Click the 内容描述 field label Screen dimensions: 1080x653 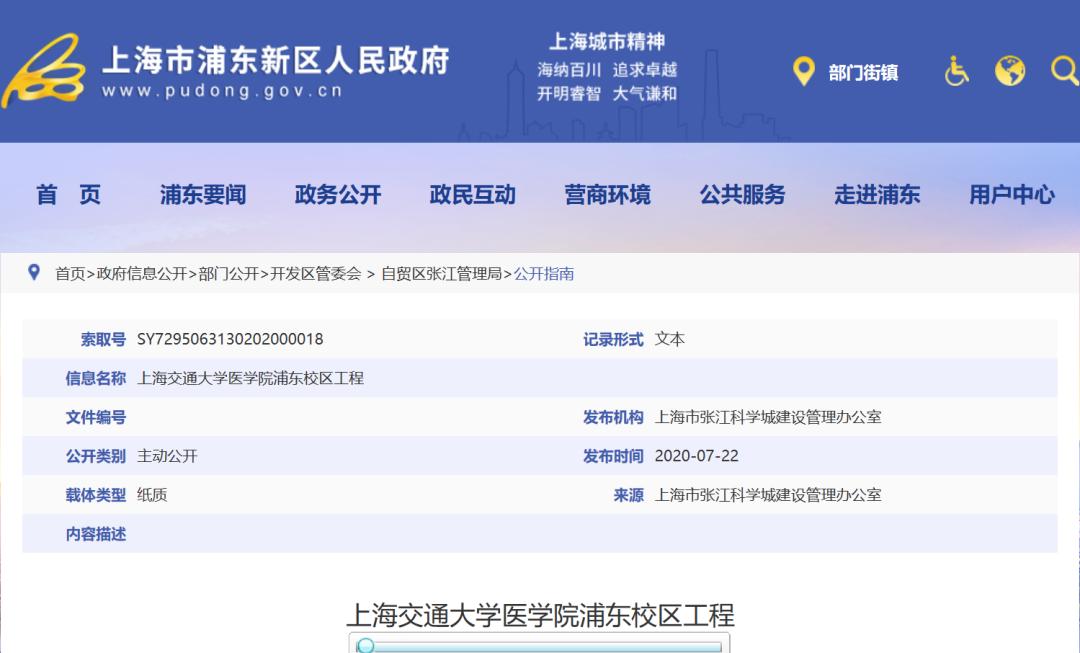click(96, 534)
